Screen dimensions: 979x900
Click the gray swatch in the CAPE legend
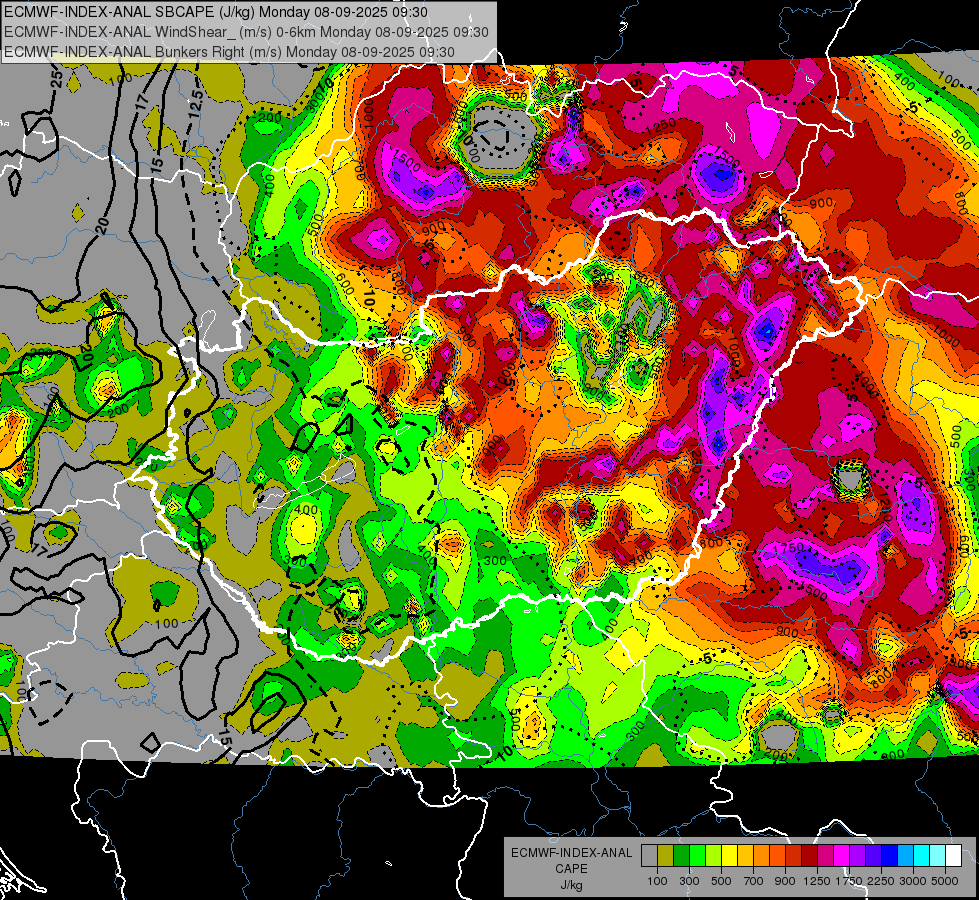coord(649,856)
